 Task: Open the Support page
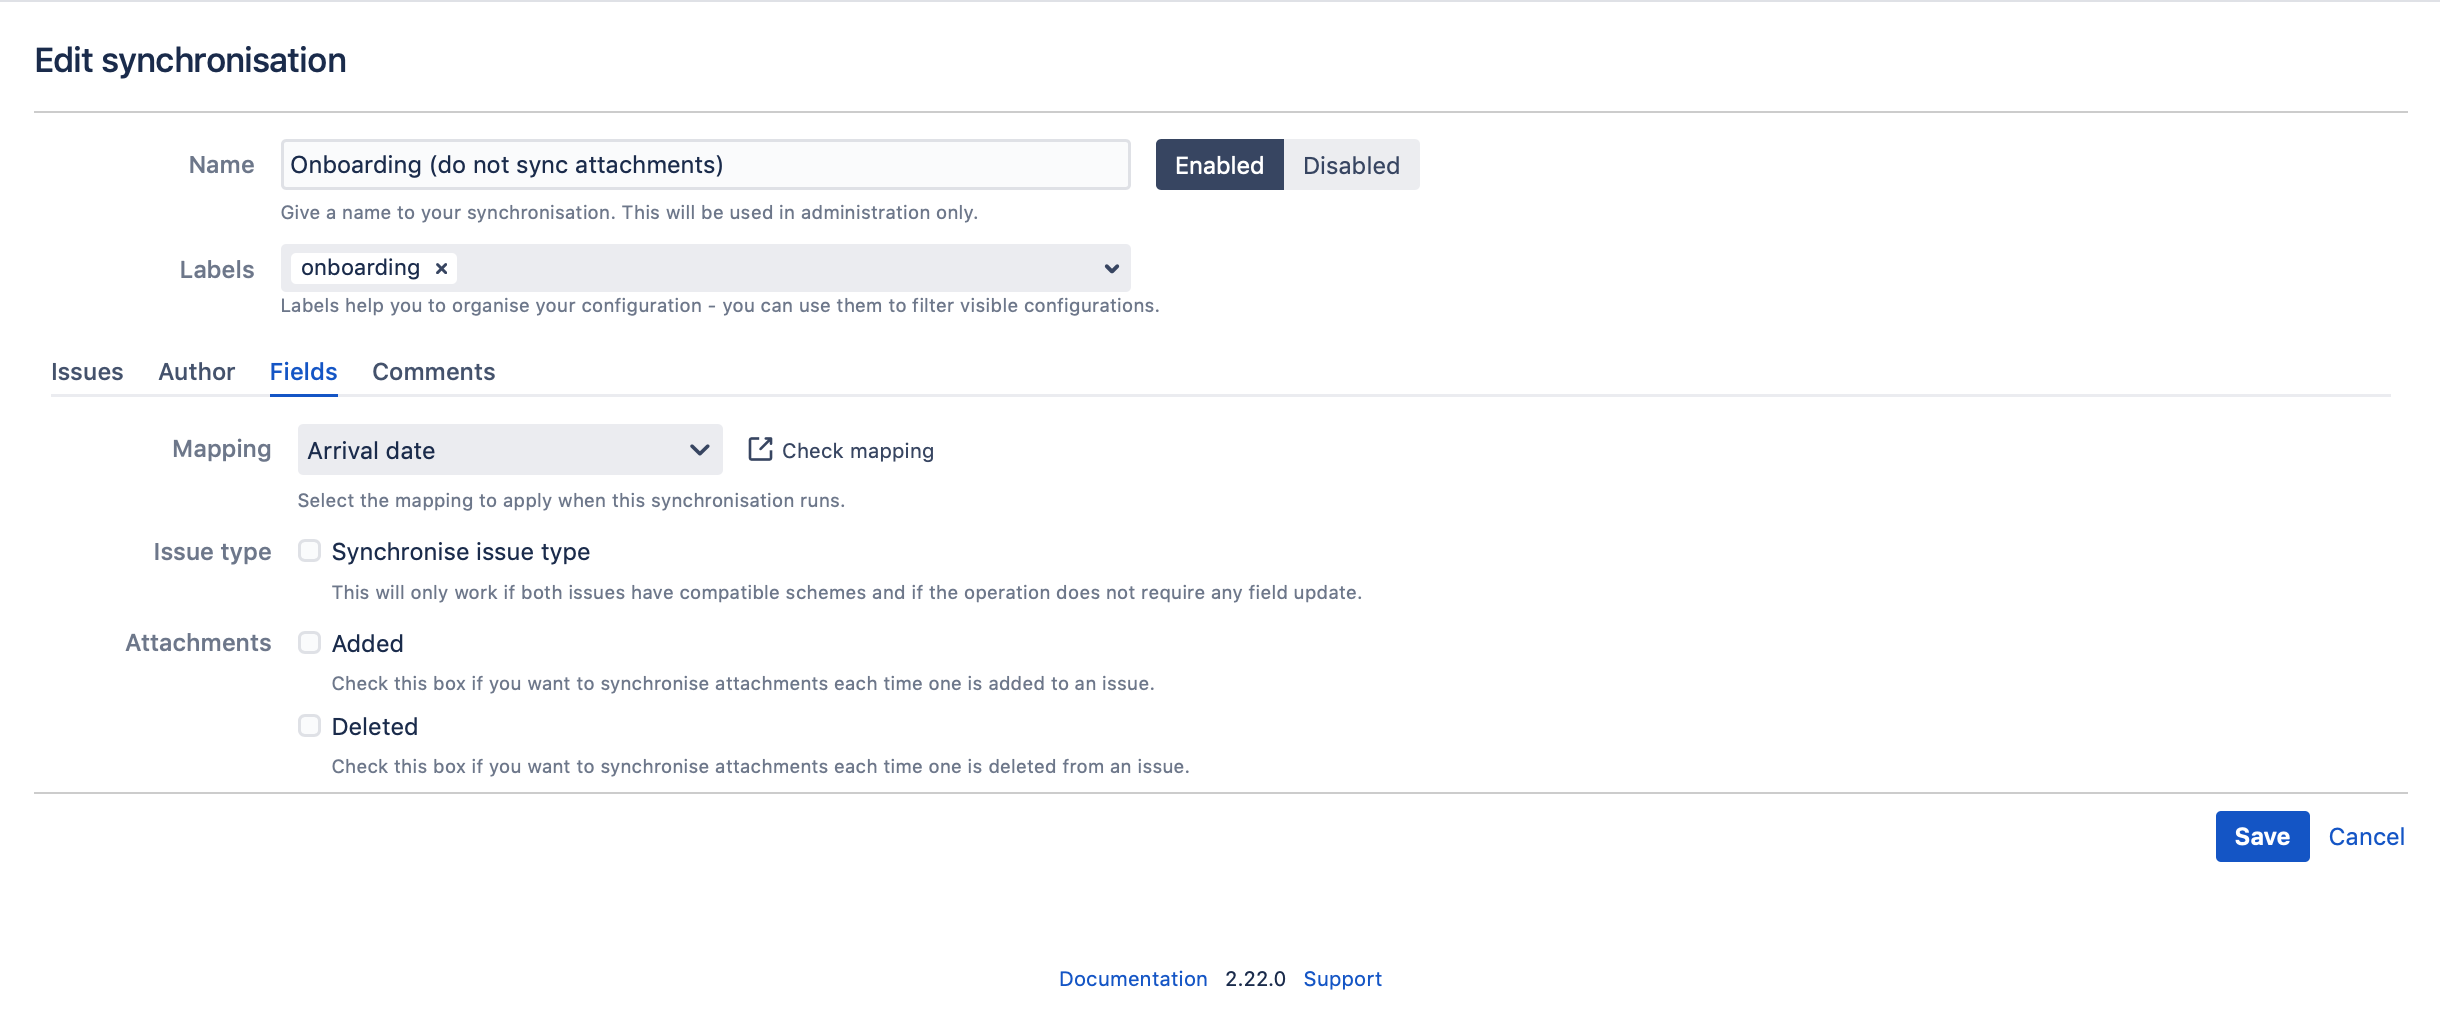(x=1342, y=978)
